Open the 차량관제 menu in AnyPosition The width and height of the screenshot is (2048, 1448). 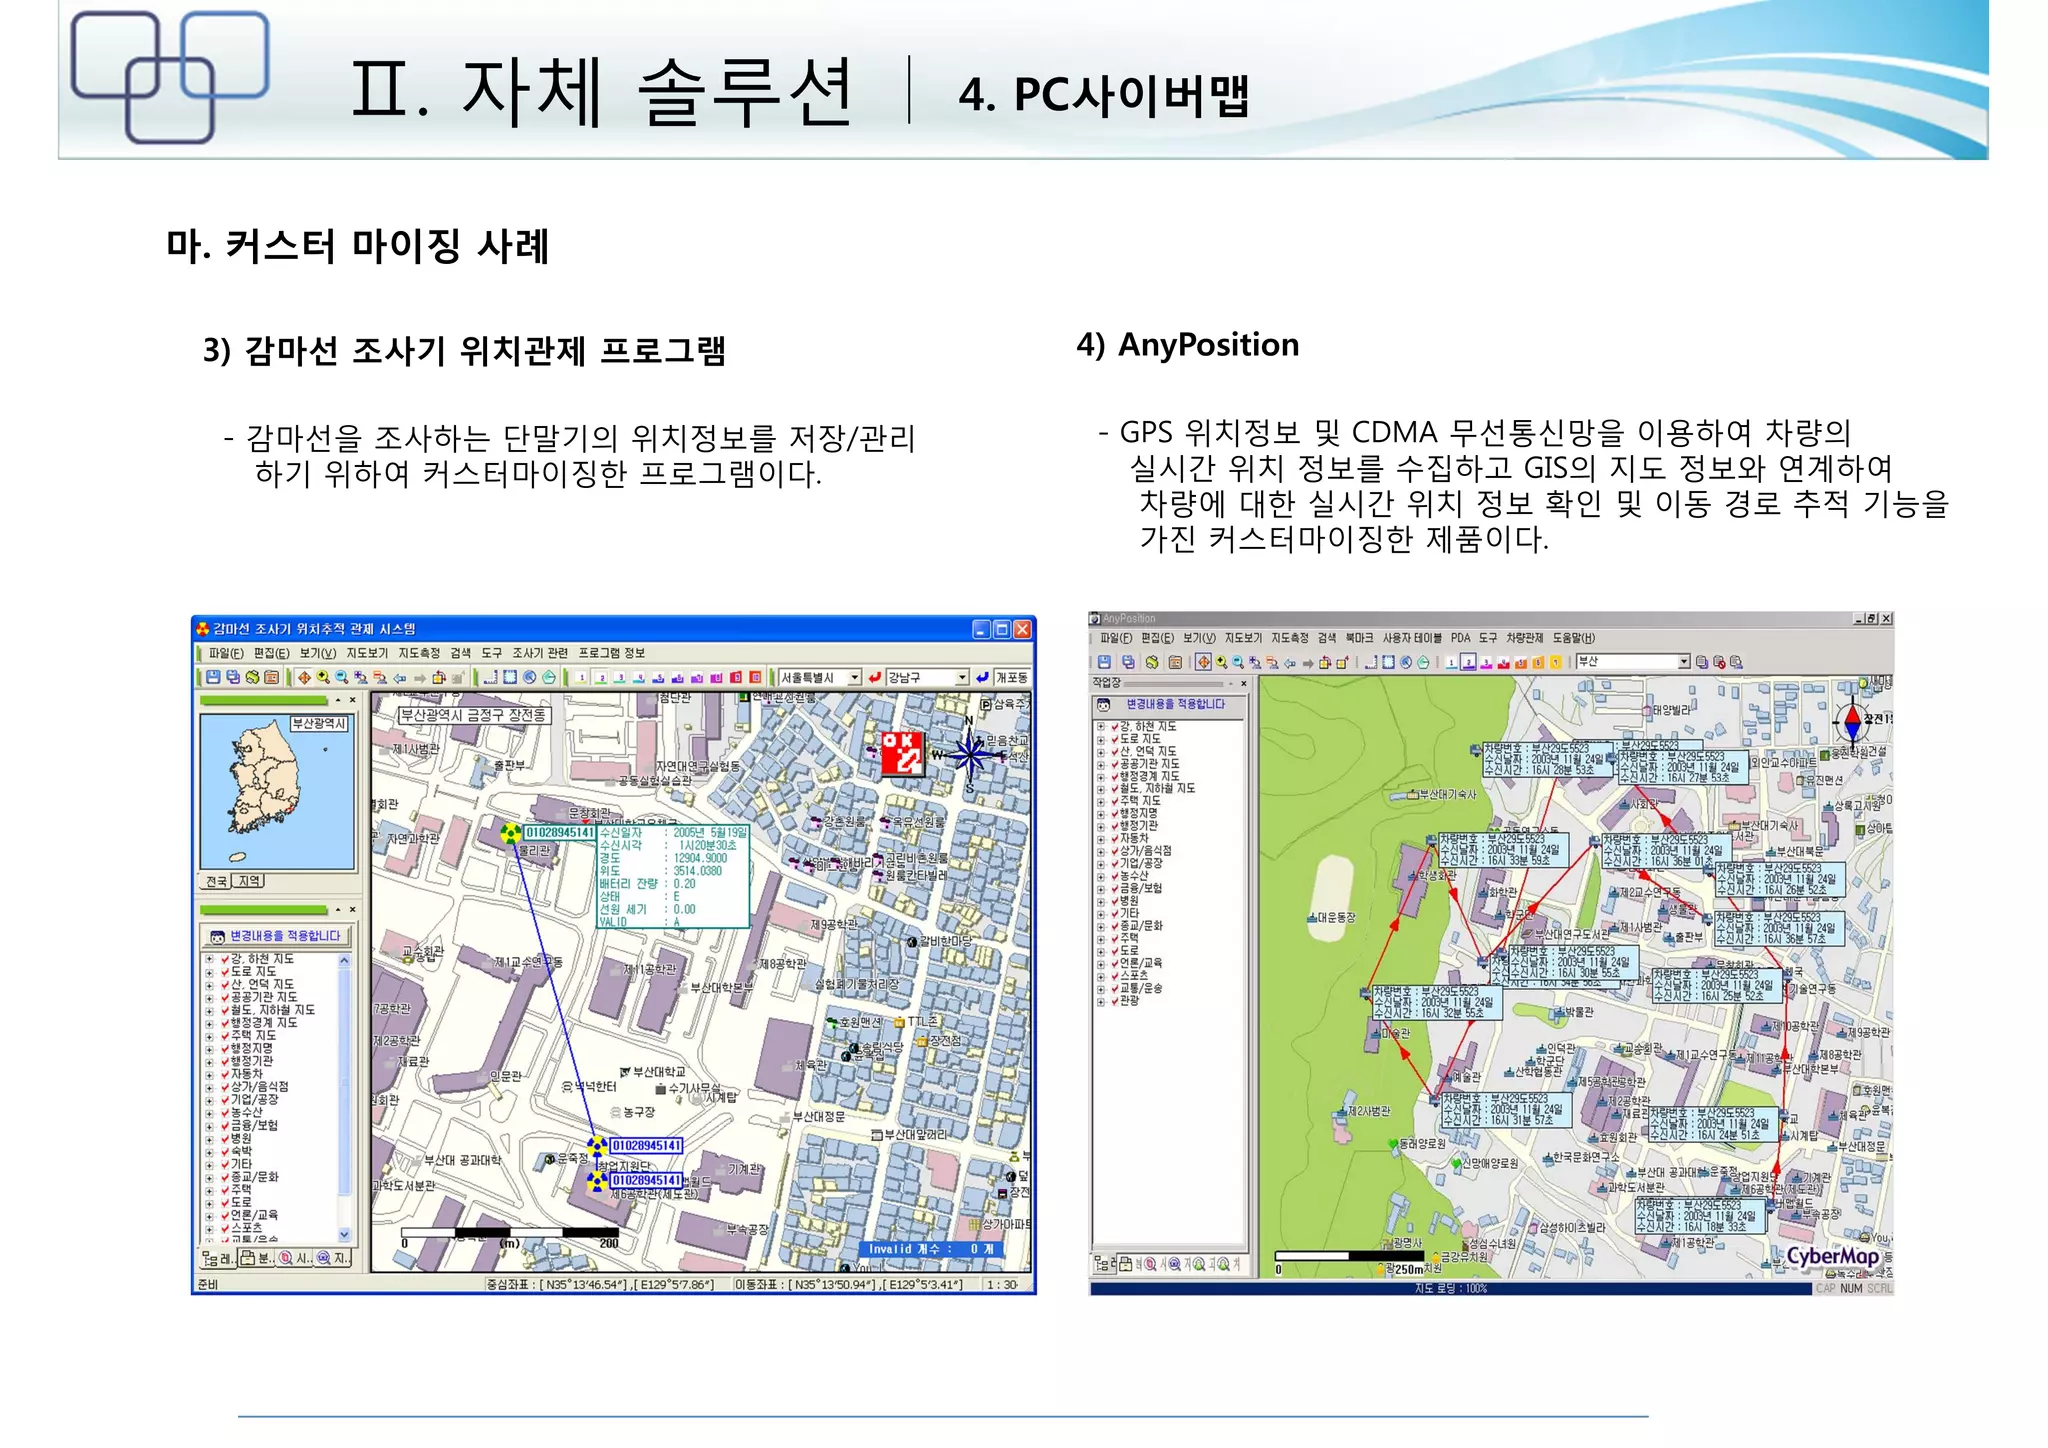tap(1524, 638)
